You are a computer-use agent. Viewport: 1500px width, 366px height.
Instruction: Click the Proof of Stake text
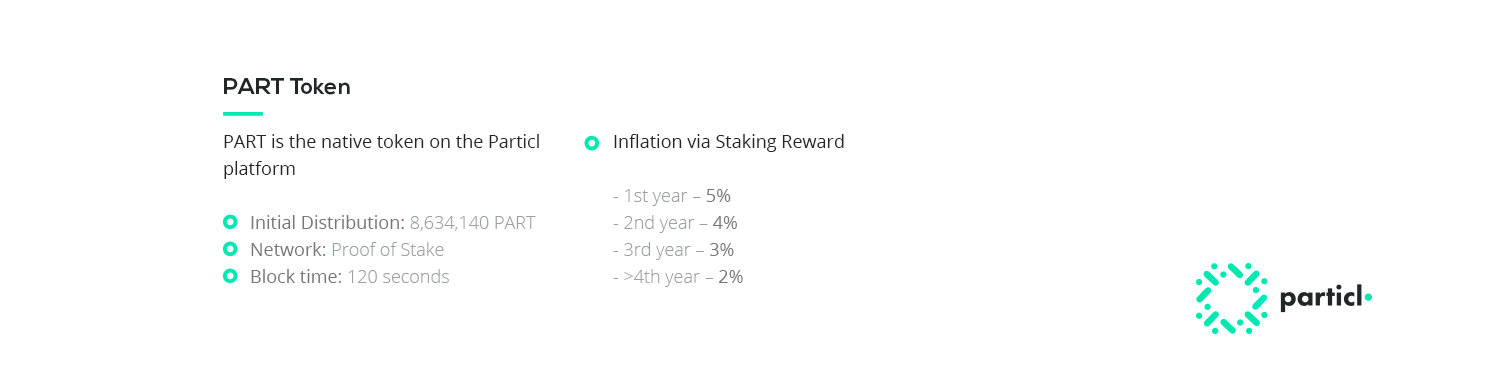pos(388,249)
